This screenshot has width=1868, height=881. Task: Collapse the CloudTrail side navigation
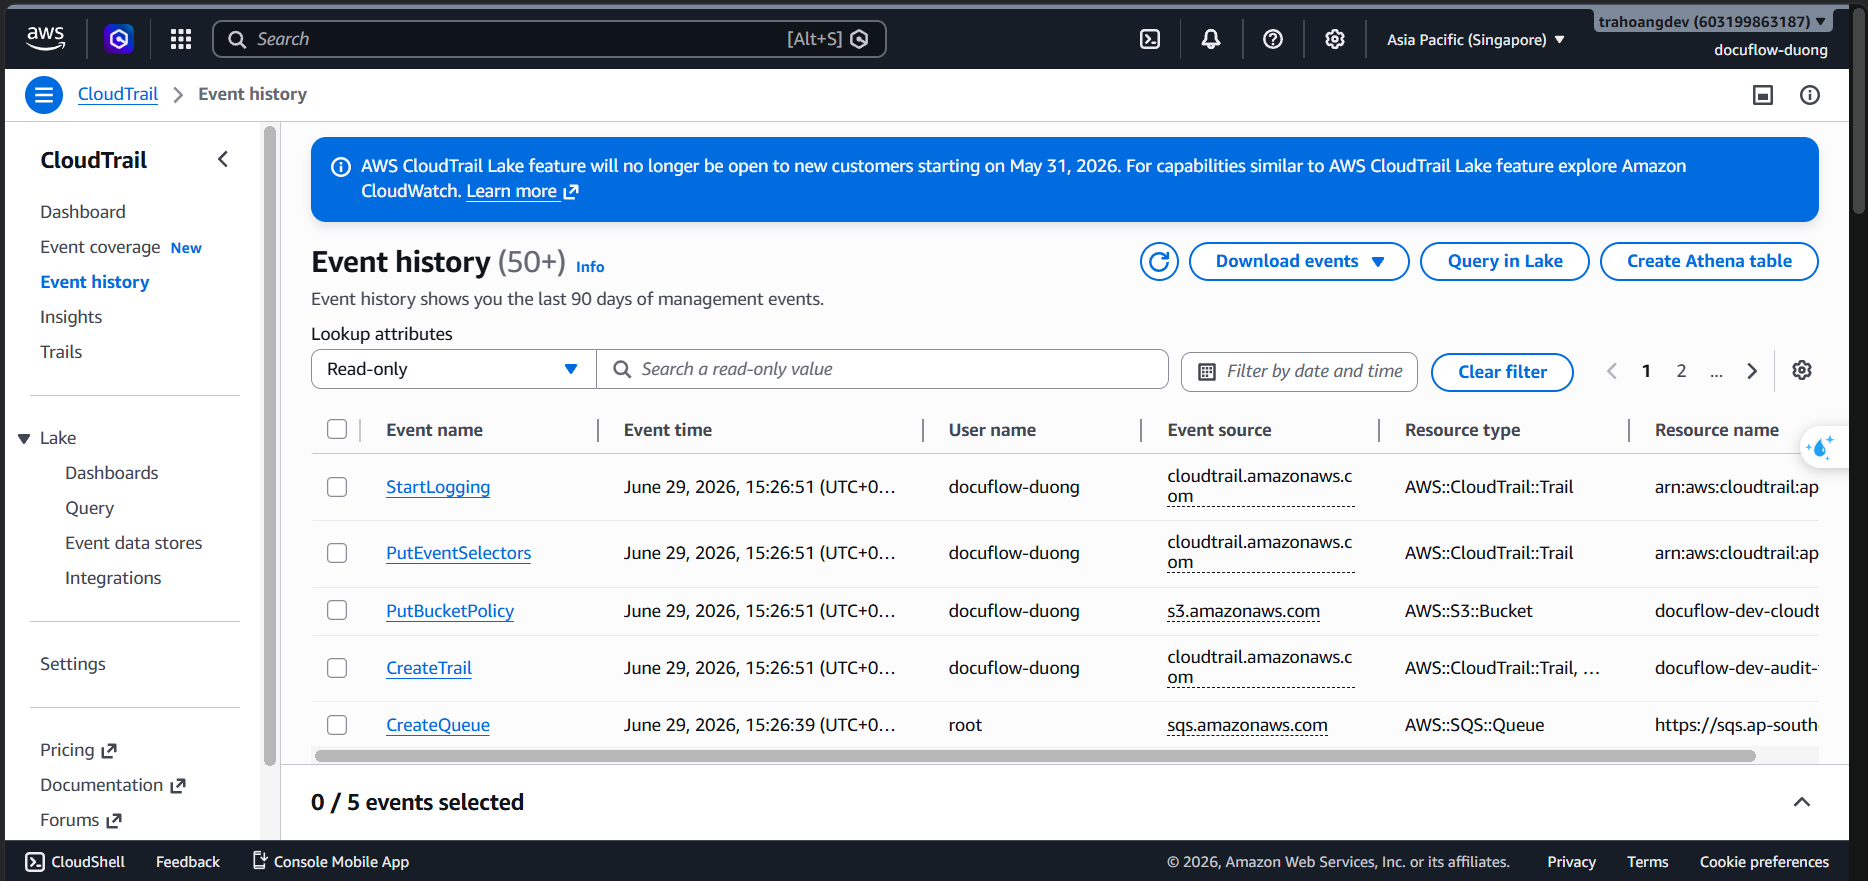pyautogui.click(x=223, y=159)
